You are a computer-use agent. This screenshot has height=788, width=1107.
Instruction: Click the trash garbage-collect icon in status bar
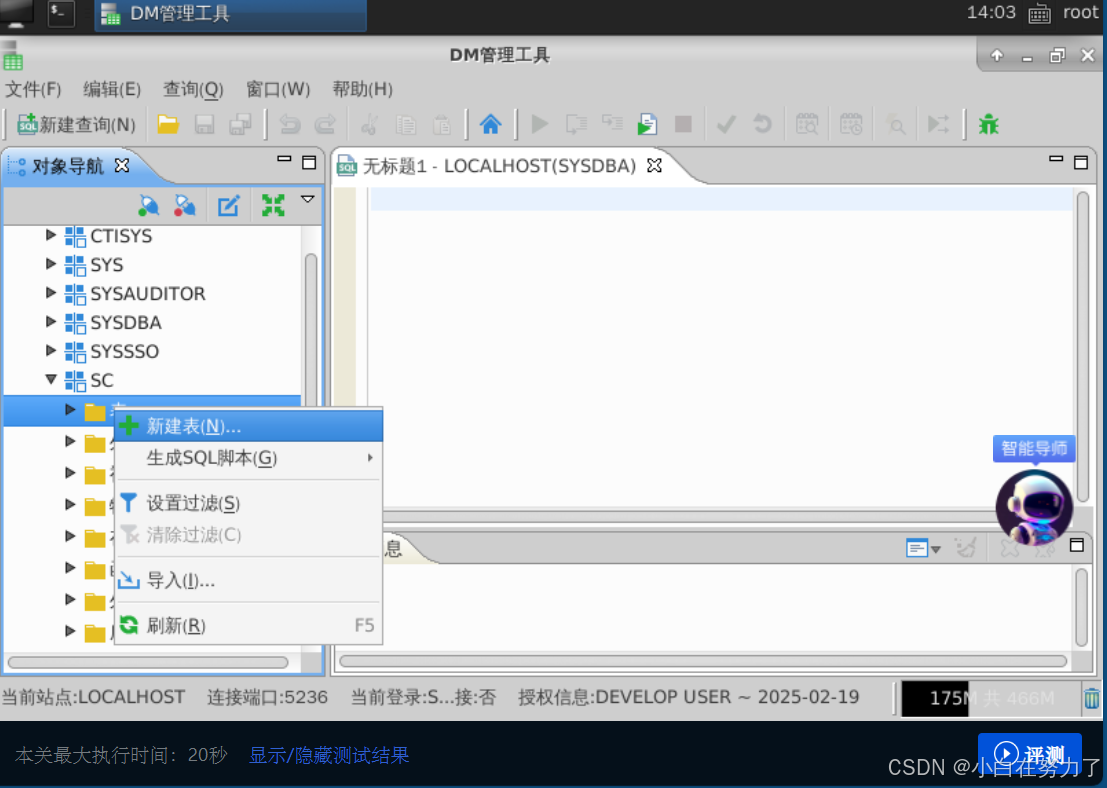(1091, 698)
